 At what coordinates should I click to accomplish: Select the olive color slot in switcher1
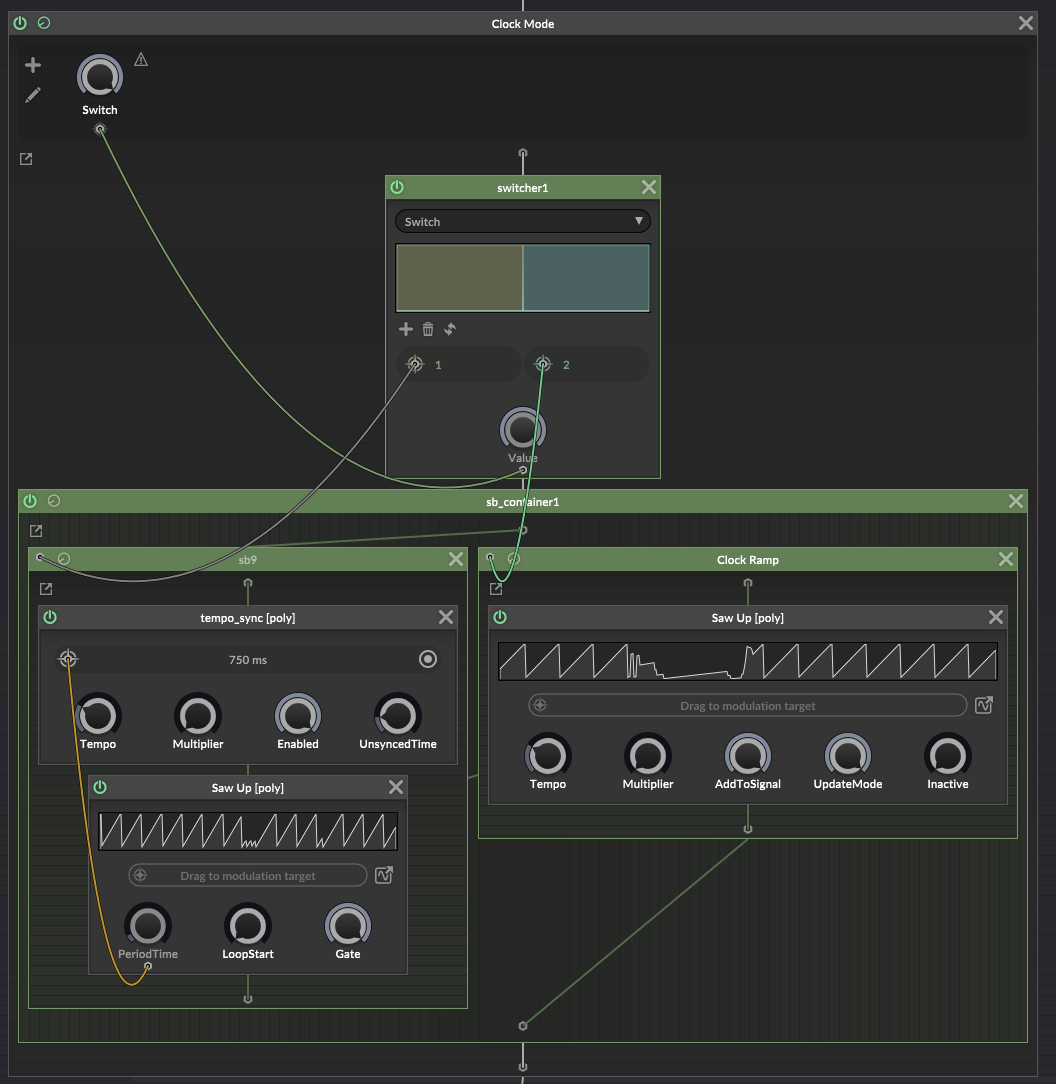coord(459,278)
